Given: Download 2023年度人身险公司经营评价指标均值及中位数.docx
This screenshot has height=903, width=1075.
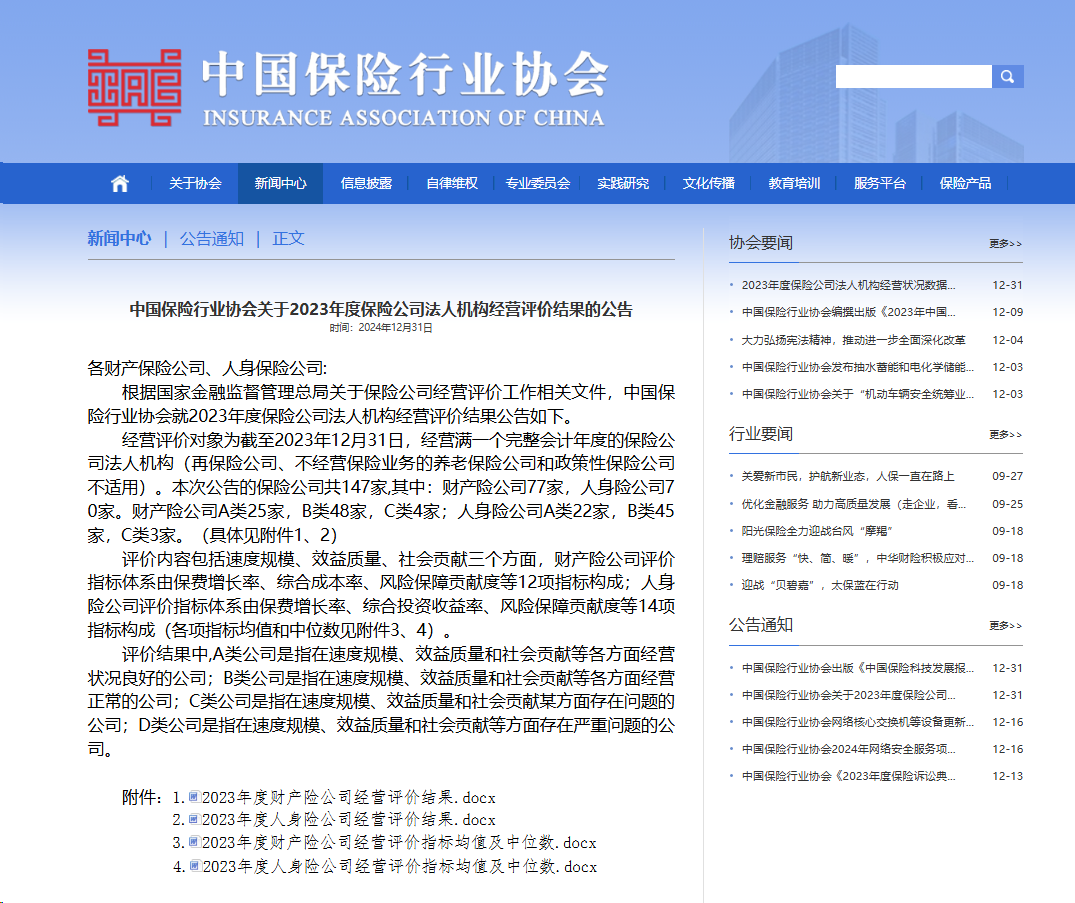Looking at the screenshot, I should [x=400, y=867].
